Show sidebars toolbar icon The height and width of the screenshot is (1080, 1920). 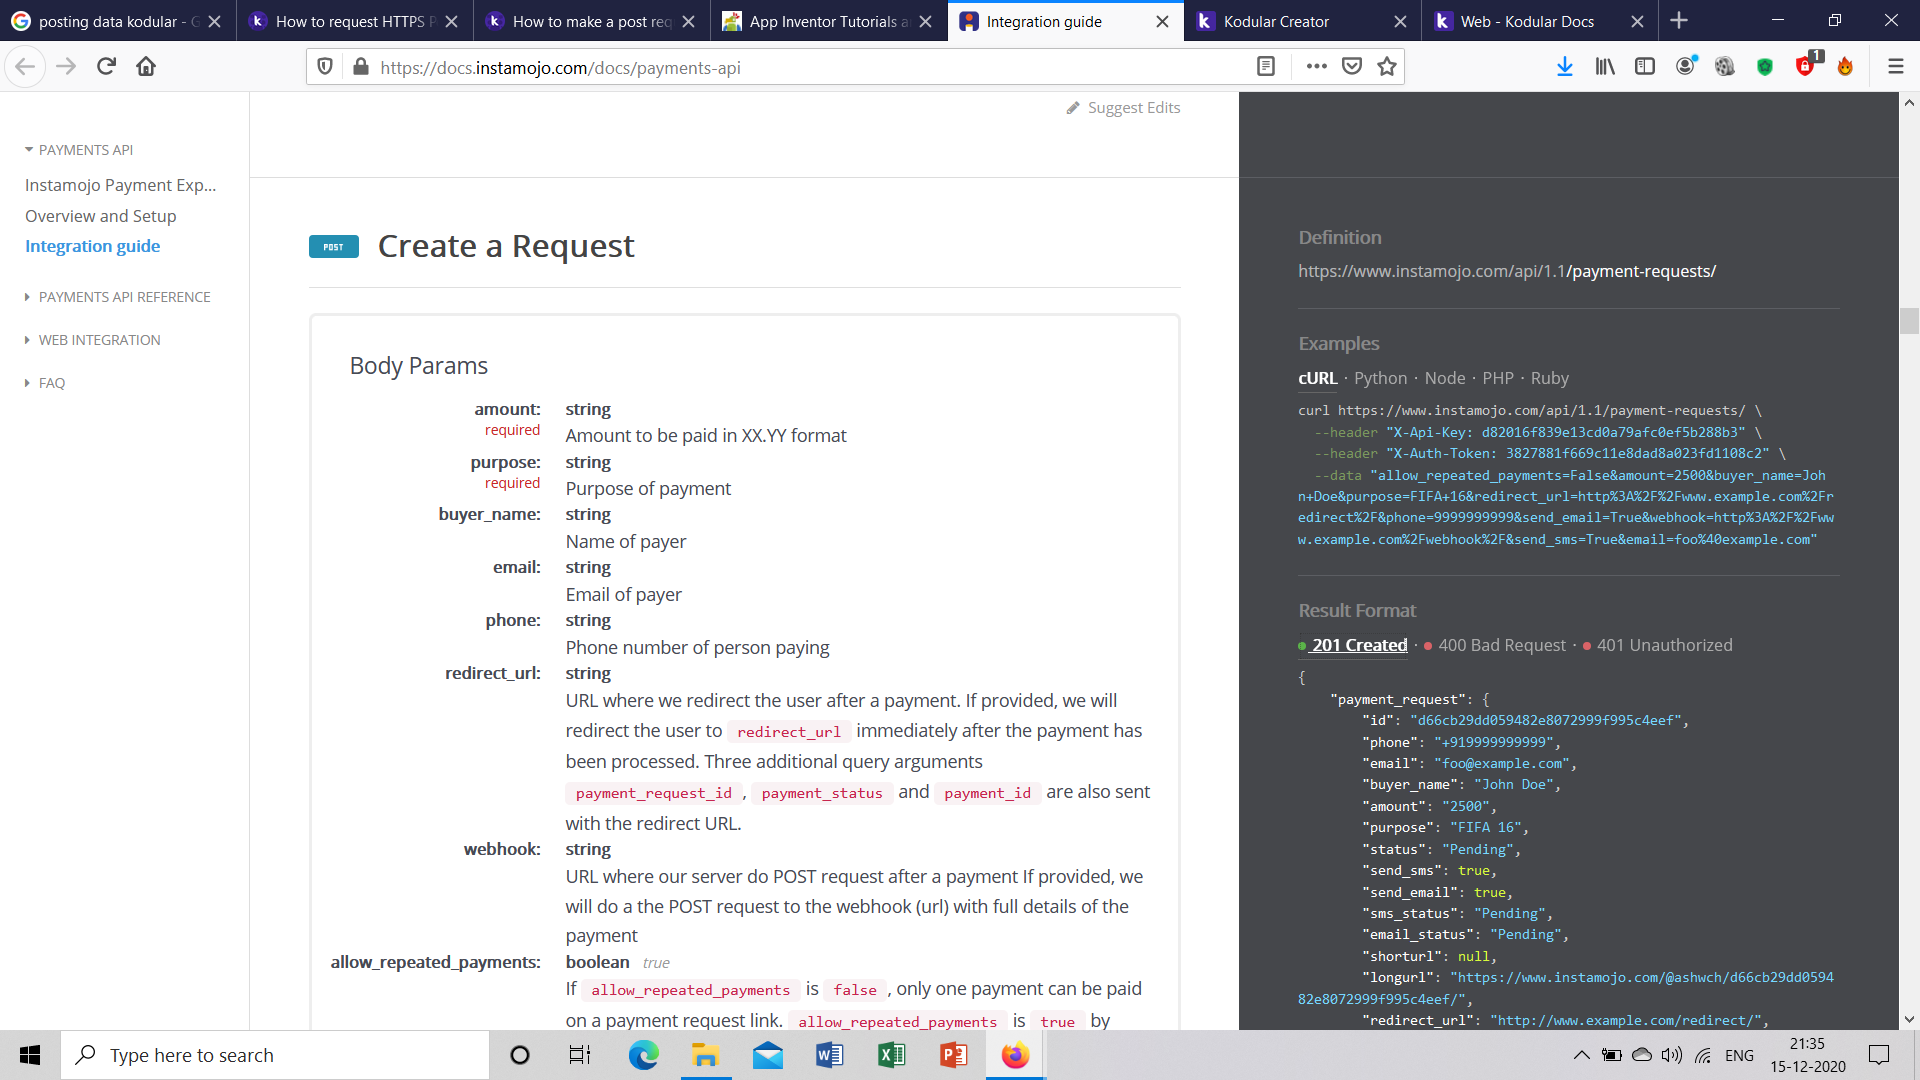coord(1644,67)
